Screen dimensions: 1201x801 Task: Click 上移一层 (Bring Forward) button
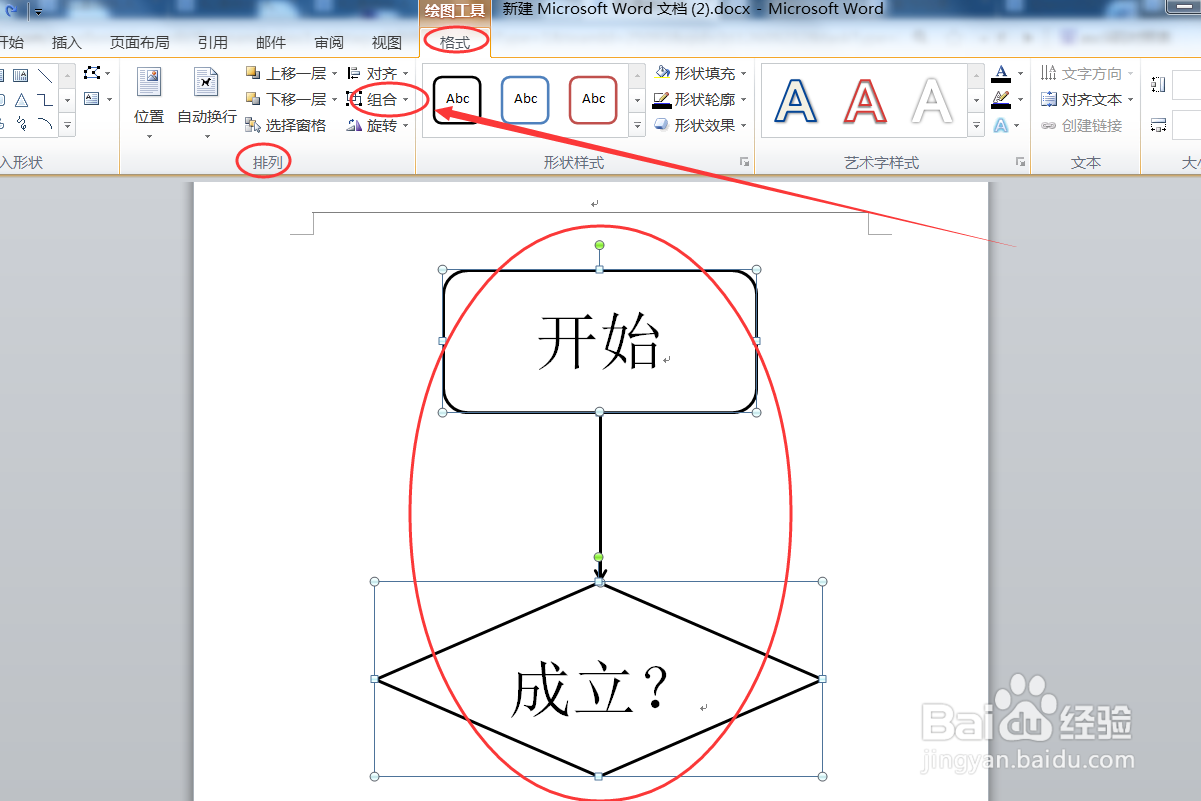(x=285, y=73)
